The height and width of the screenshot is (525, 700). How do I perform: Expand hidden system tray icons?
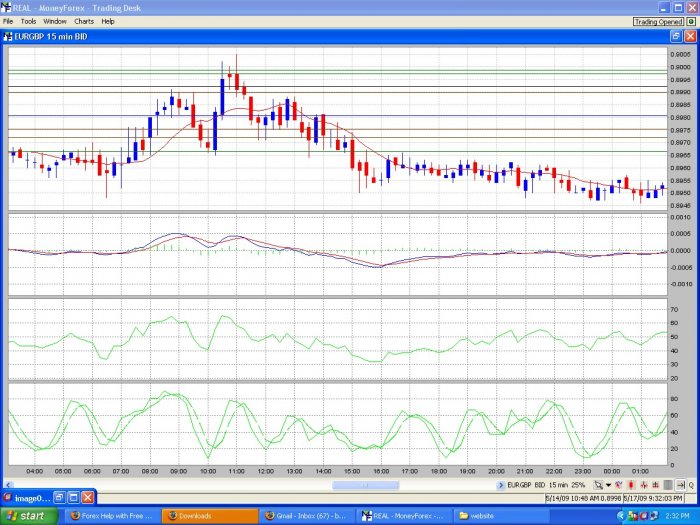(621, 516)
